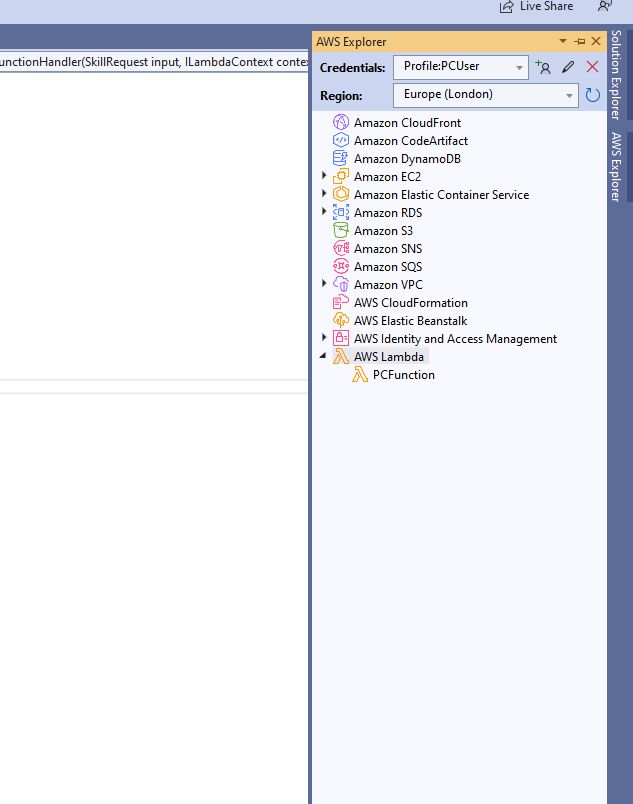This screenshot has height=804, width=633.
Task: Delete the selected credentials profile
Action: [593, 67]
